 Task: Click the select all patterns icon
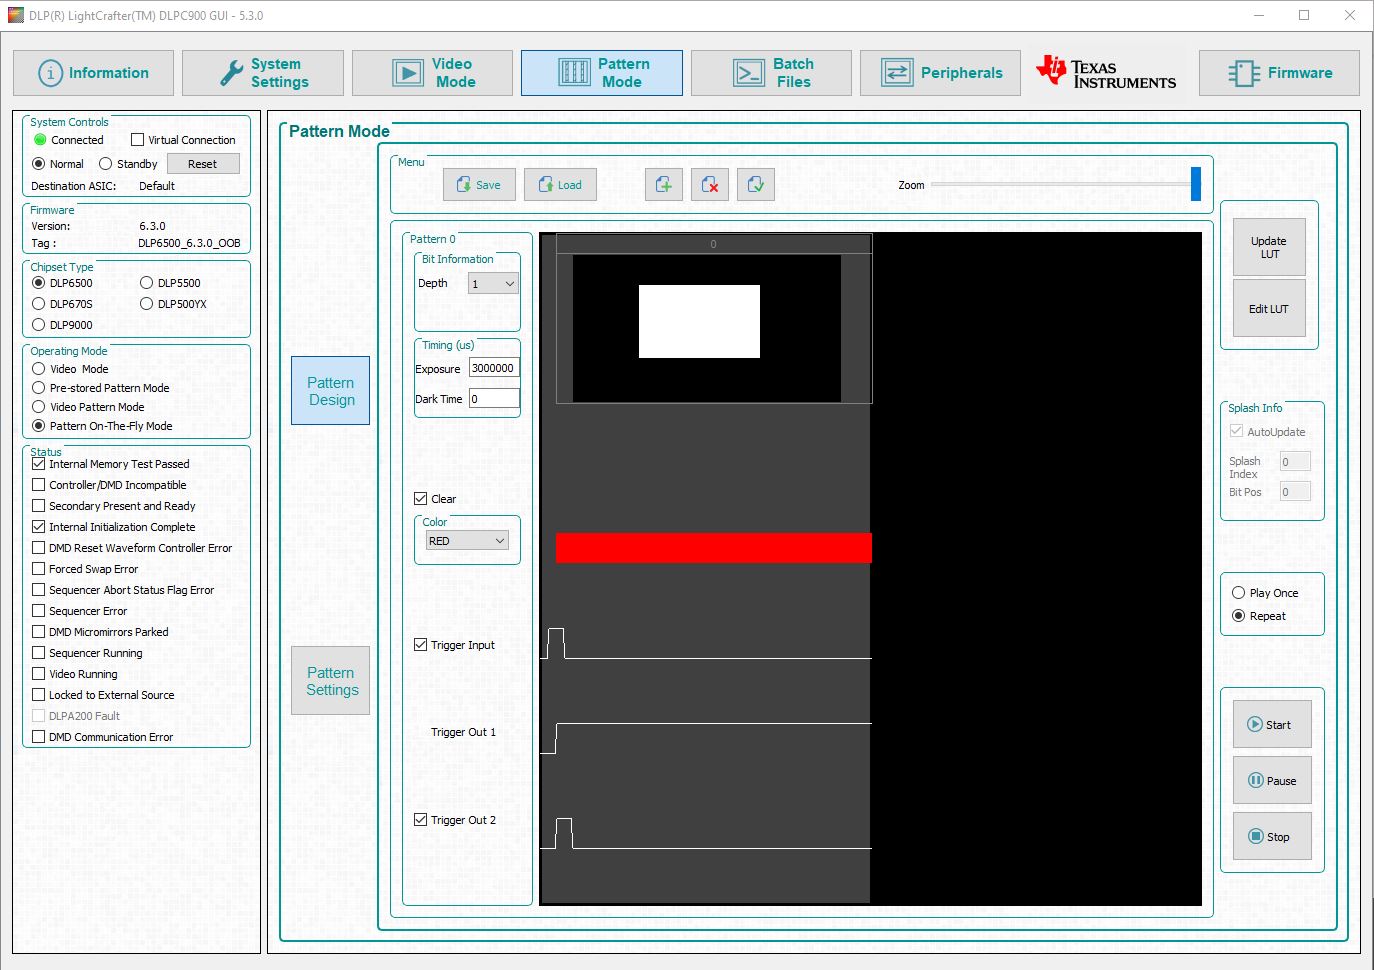(756, 185)
